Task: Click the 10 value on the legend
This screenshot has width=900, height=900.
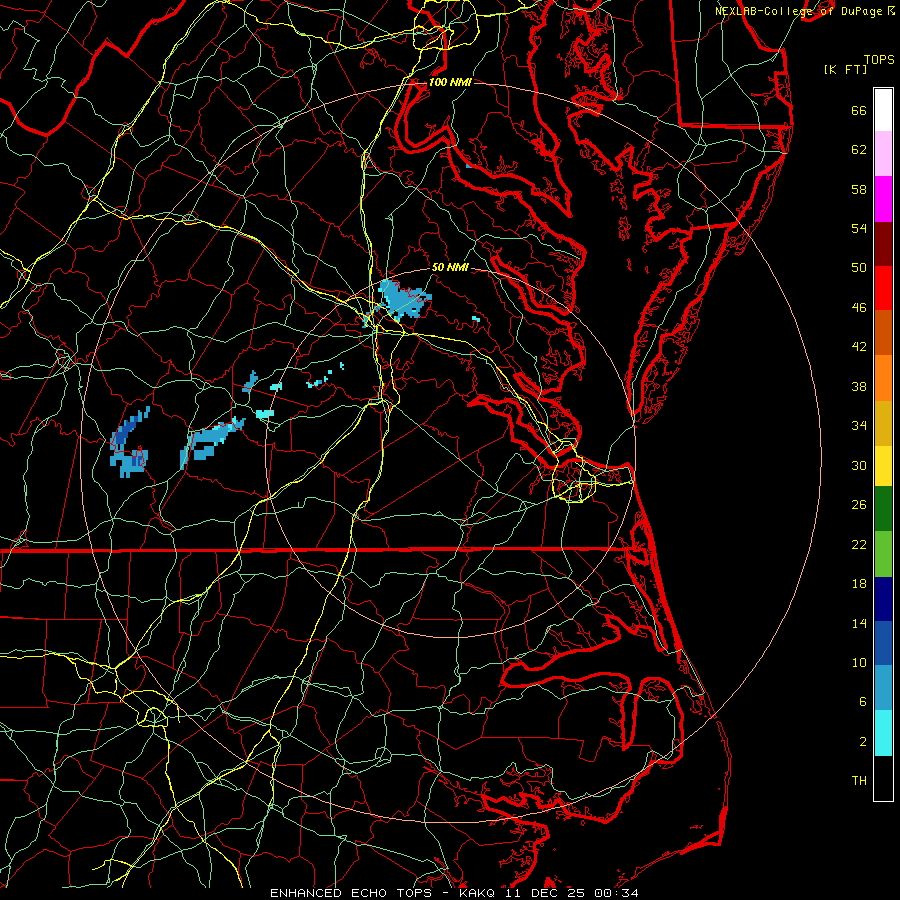Action: tap(859, 662)
